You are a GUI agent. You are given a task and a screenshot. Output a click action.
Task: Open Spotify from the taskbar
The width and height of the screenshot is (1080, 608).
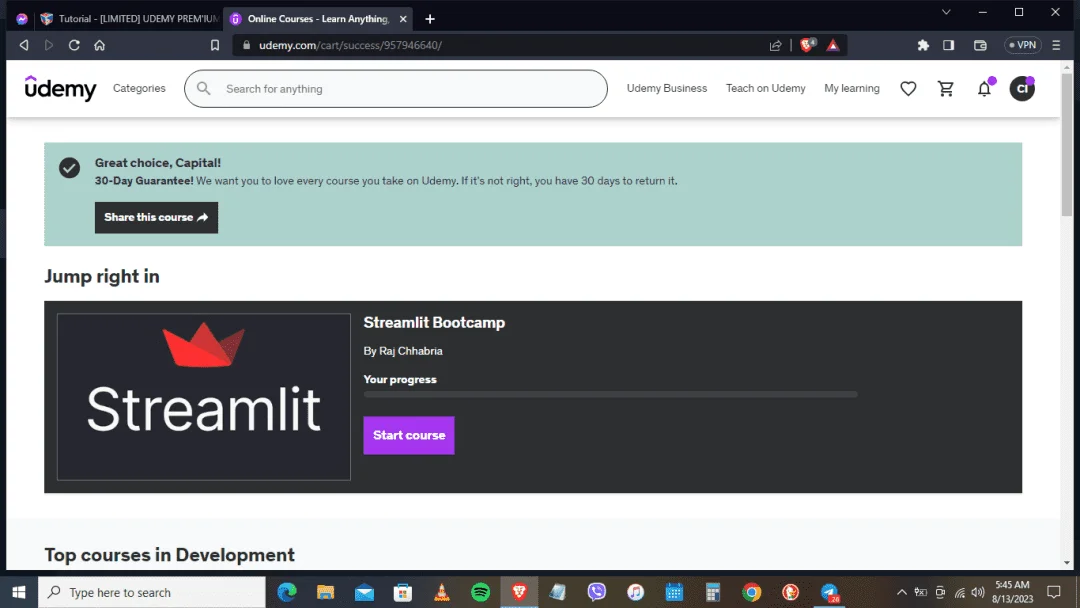[481, 592]
